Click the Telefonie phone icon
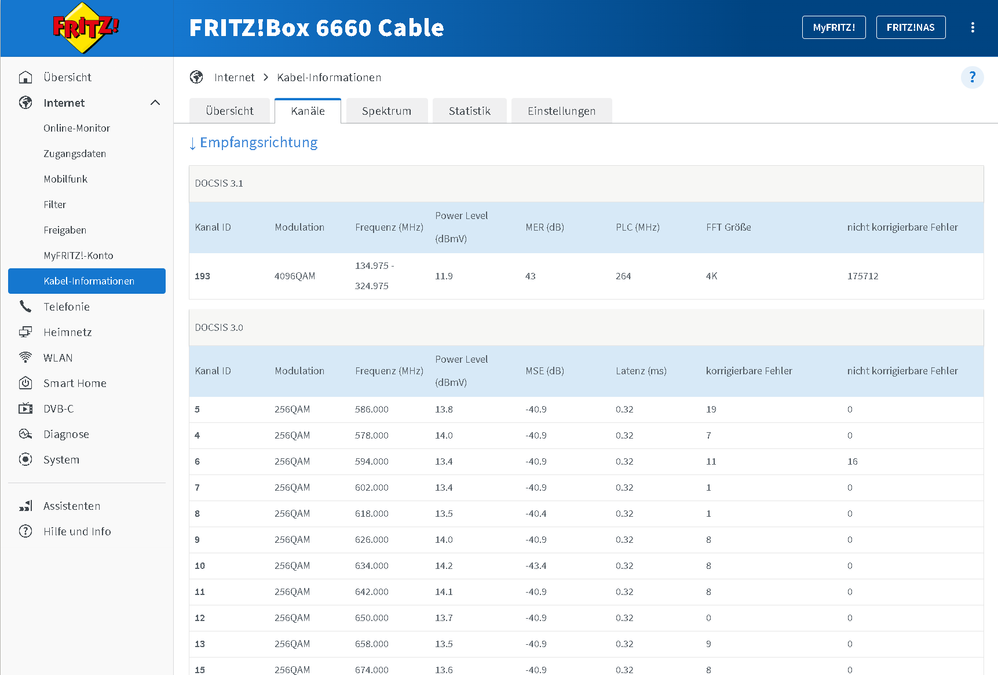The width and height of the screenshot is (998, 675). point(26,307)
